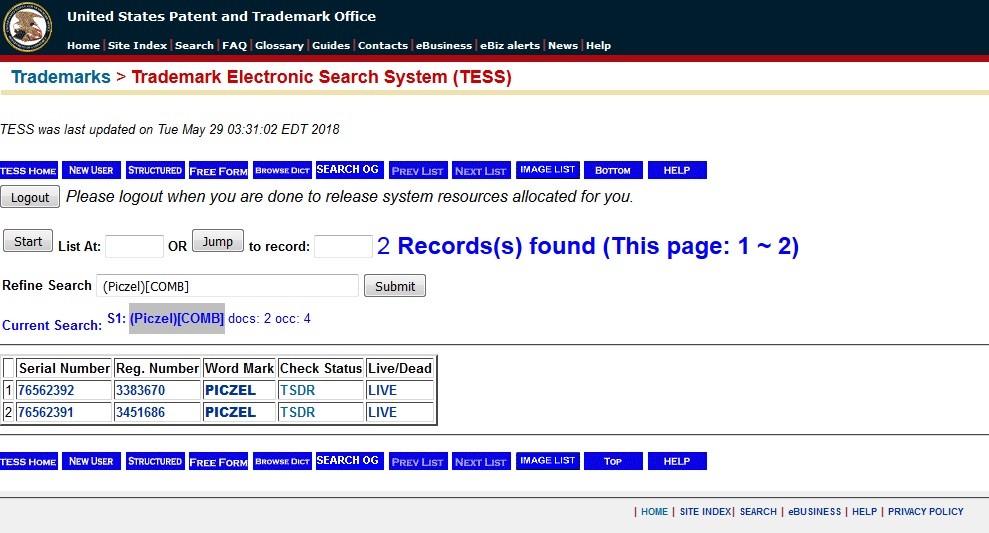989x533 pixels.
Task: Open eBiz alerts in the top navigation
Action: point(510,45)
